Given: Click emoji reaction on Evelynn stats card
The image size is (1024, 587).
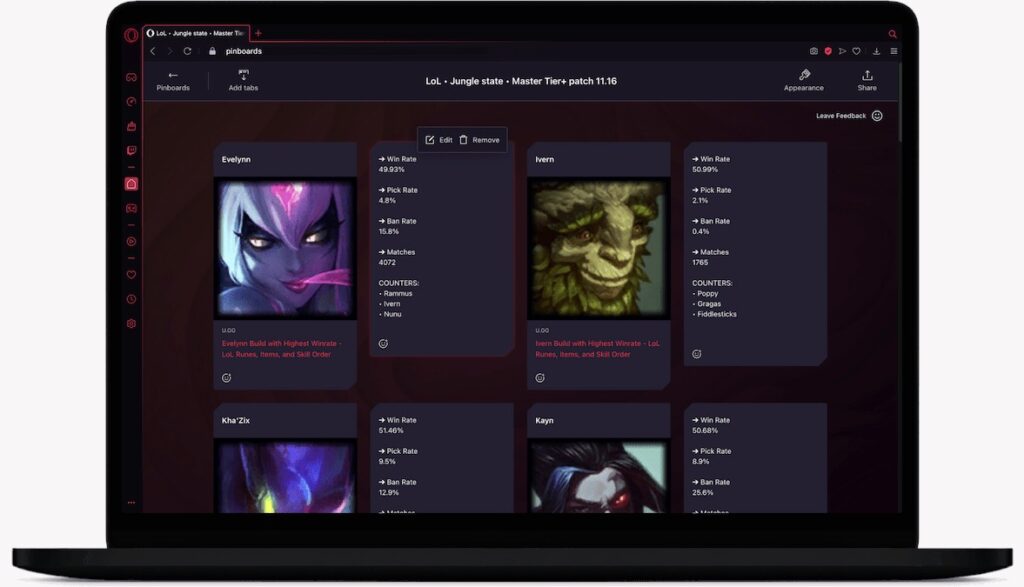Looking at the screenshot, I should point(383,343).
